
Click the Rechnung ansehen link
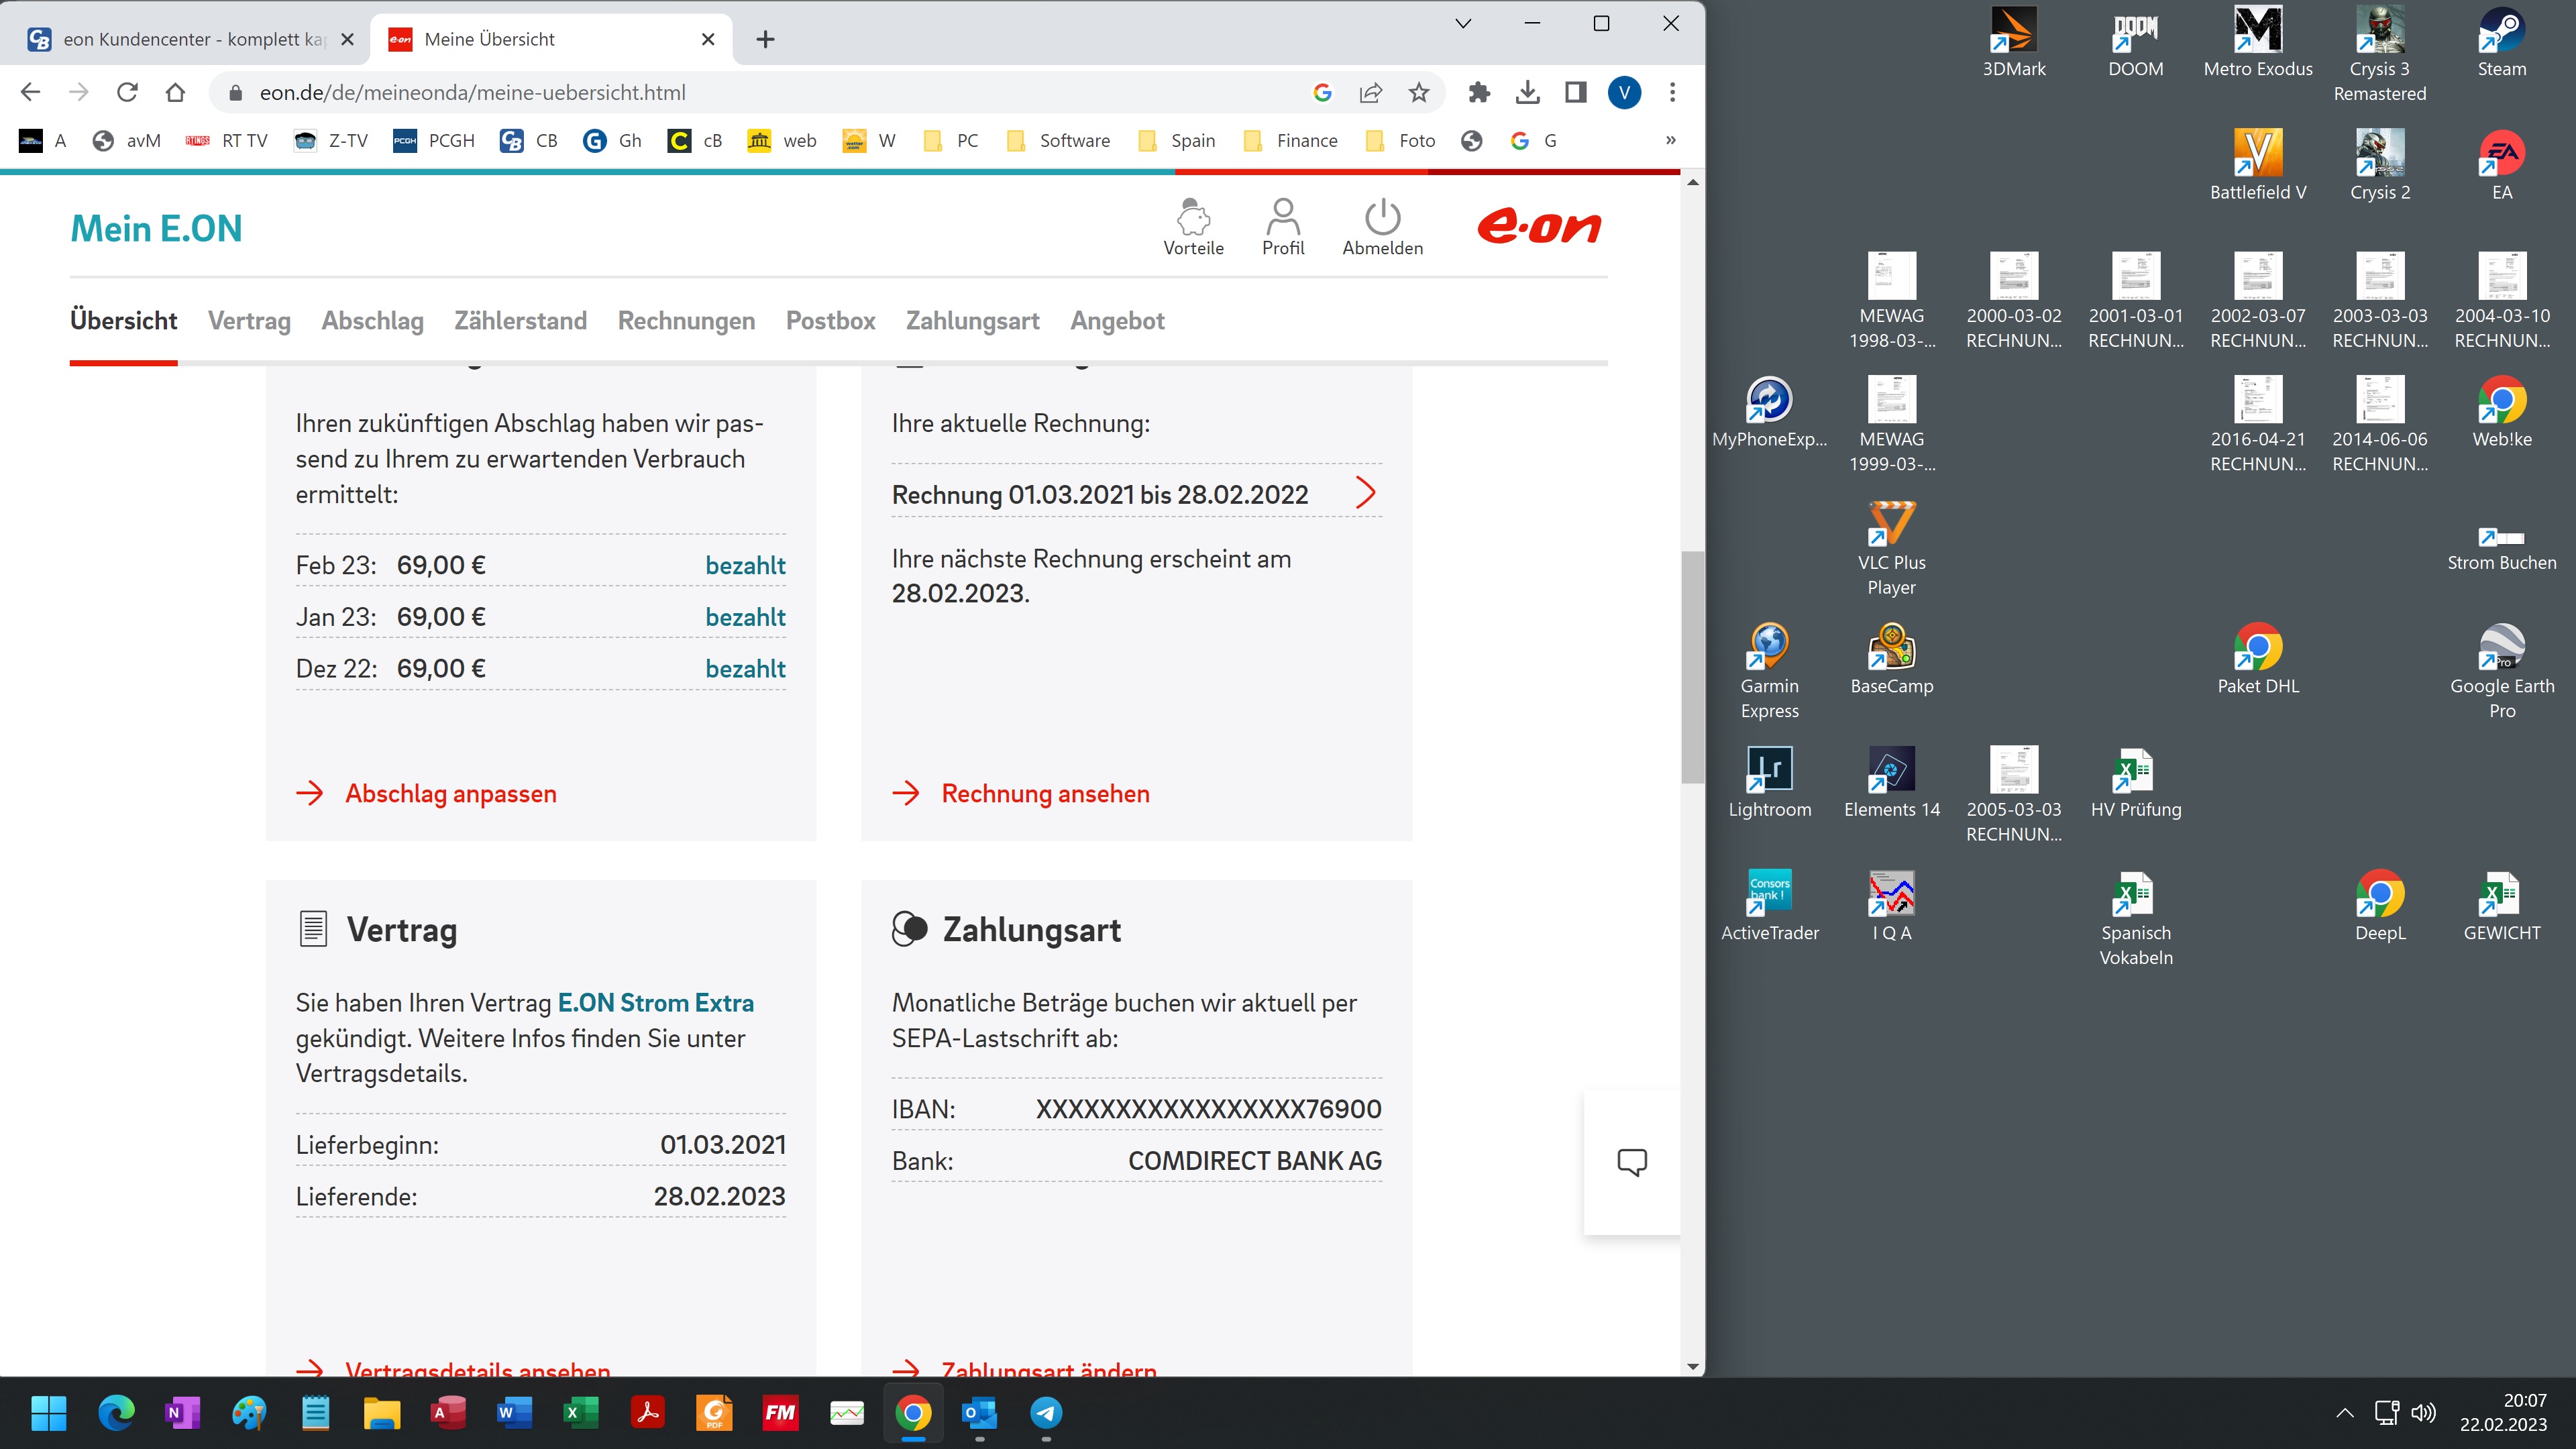(x=1045, y=794)
